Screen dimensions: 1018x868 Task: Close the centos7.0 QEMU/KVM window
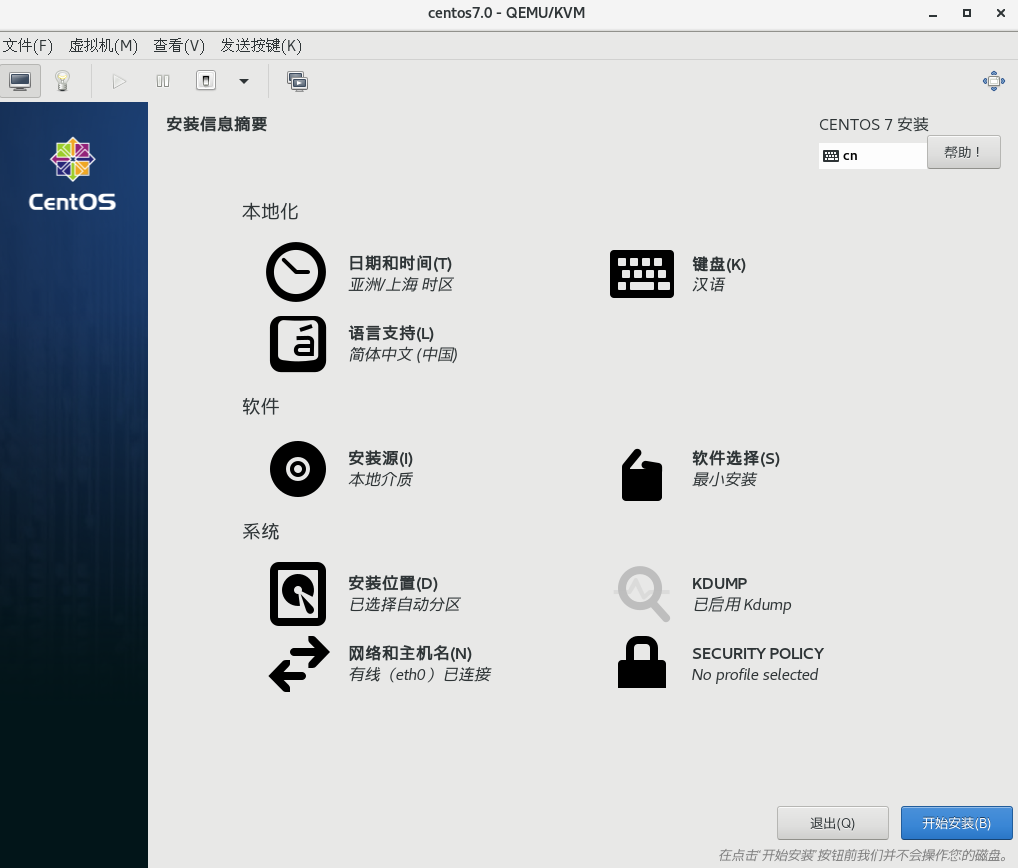click(1000, 13)
